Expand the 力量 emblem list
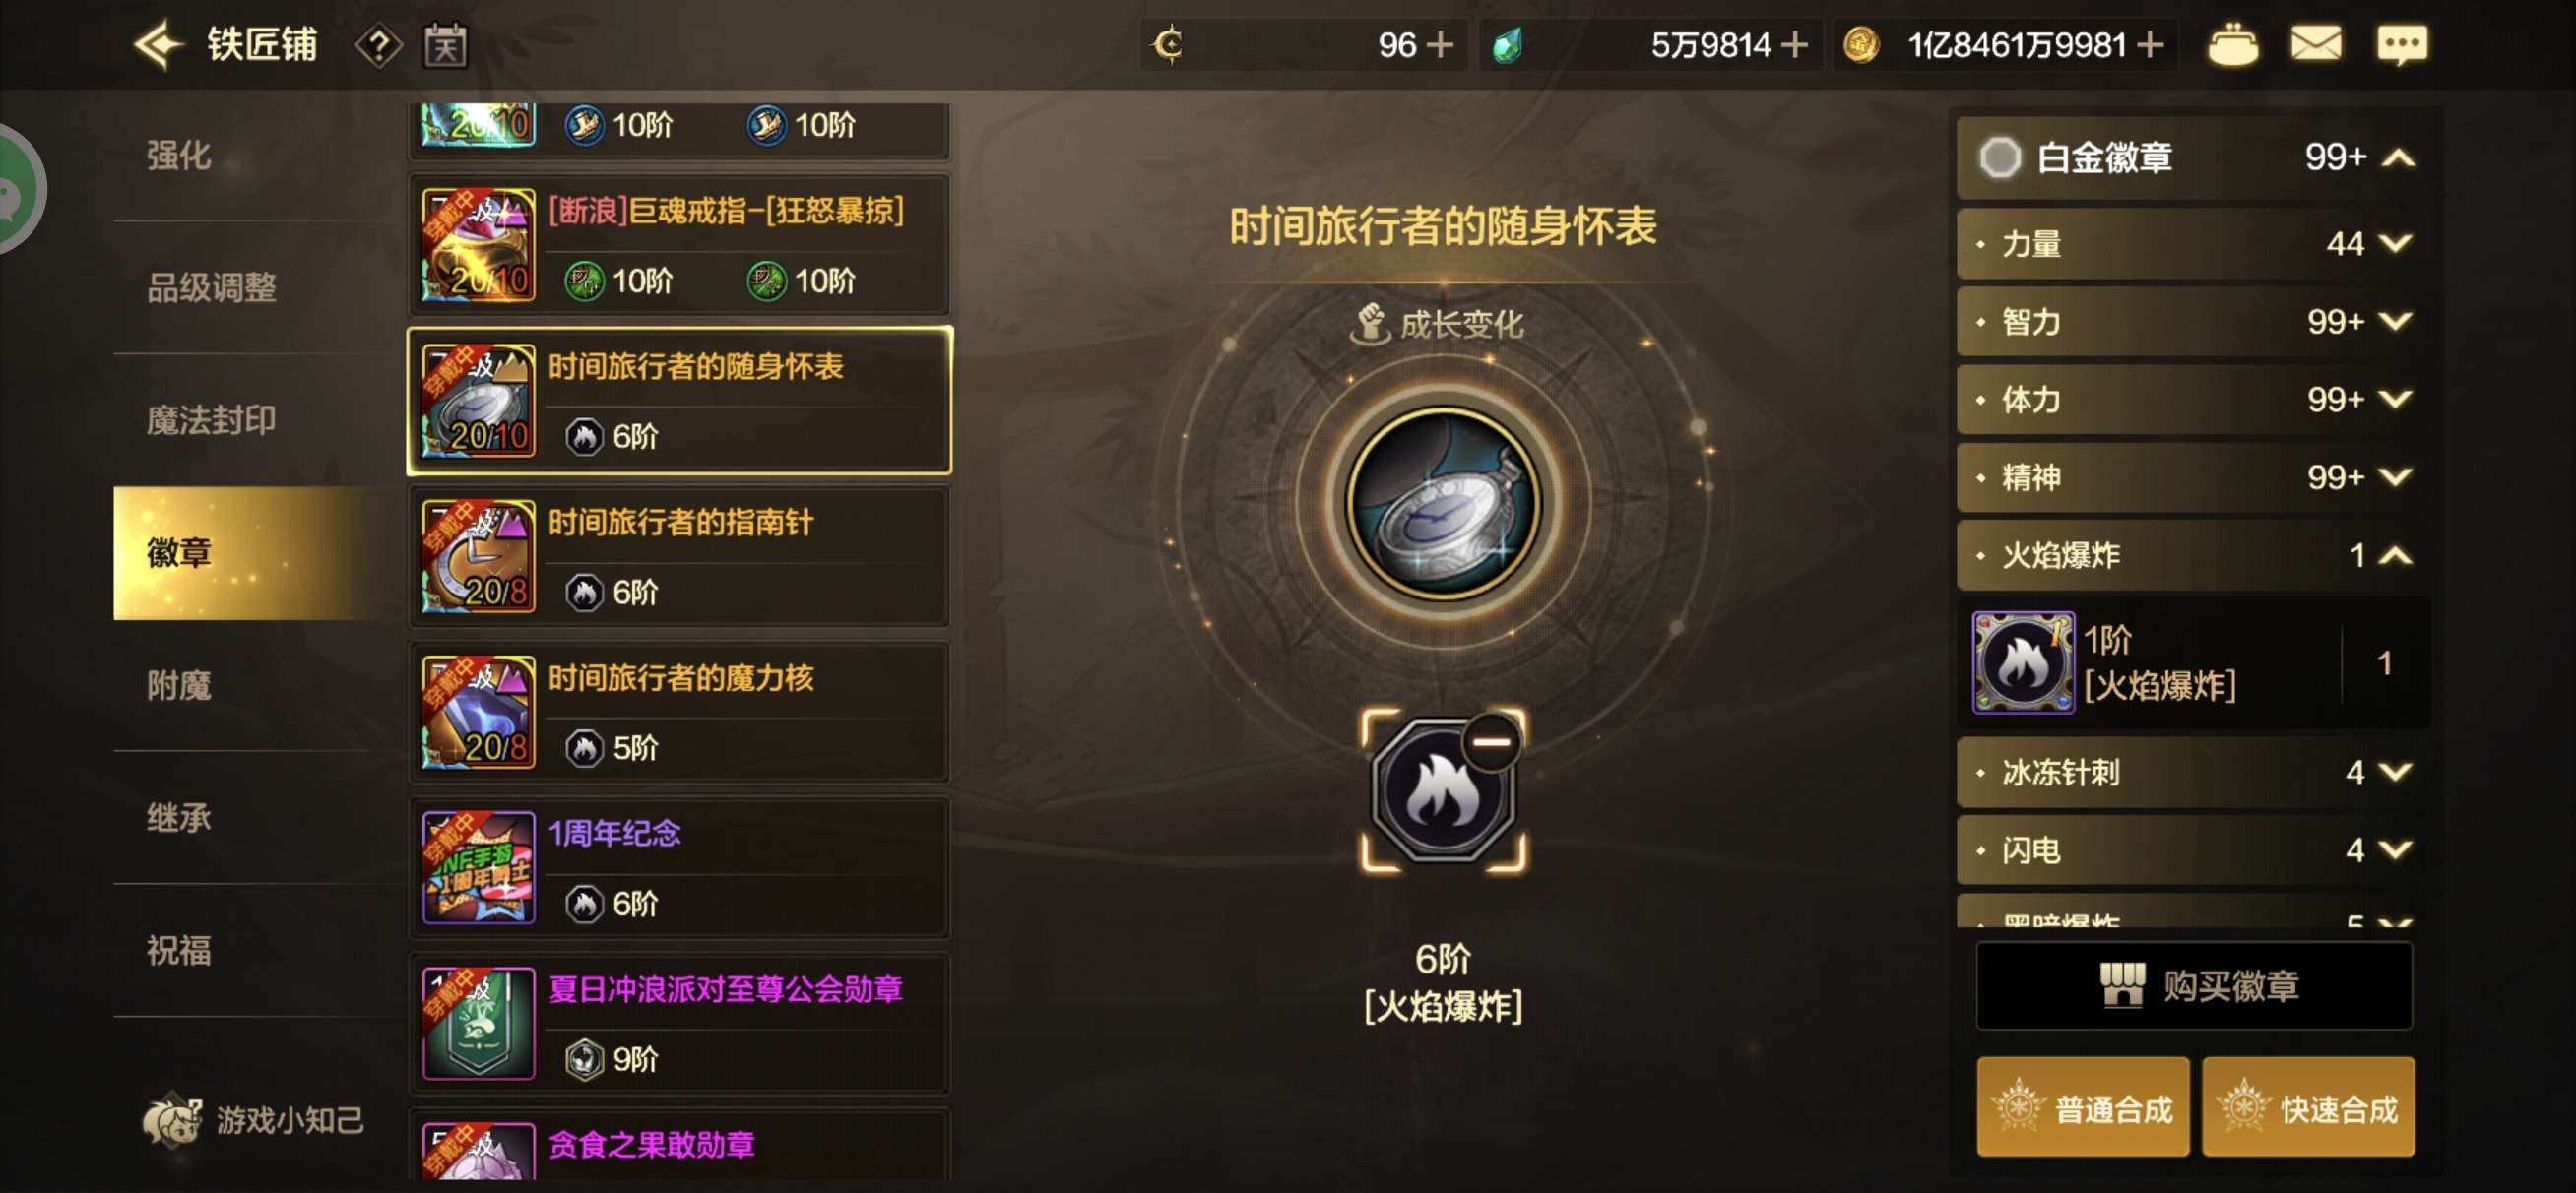The height and width of the screenshot is (1193, 2576). pyautogui.click(x=2396, y=243)
